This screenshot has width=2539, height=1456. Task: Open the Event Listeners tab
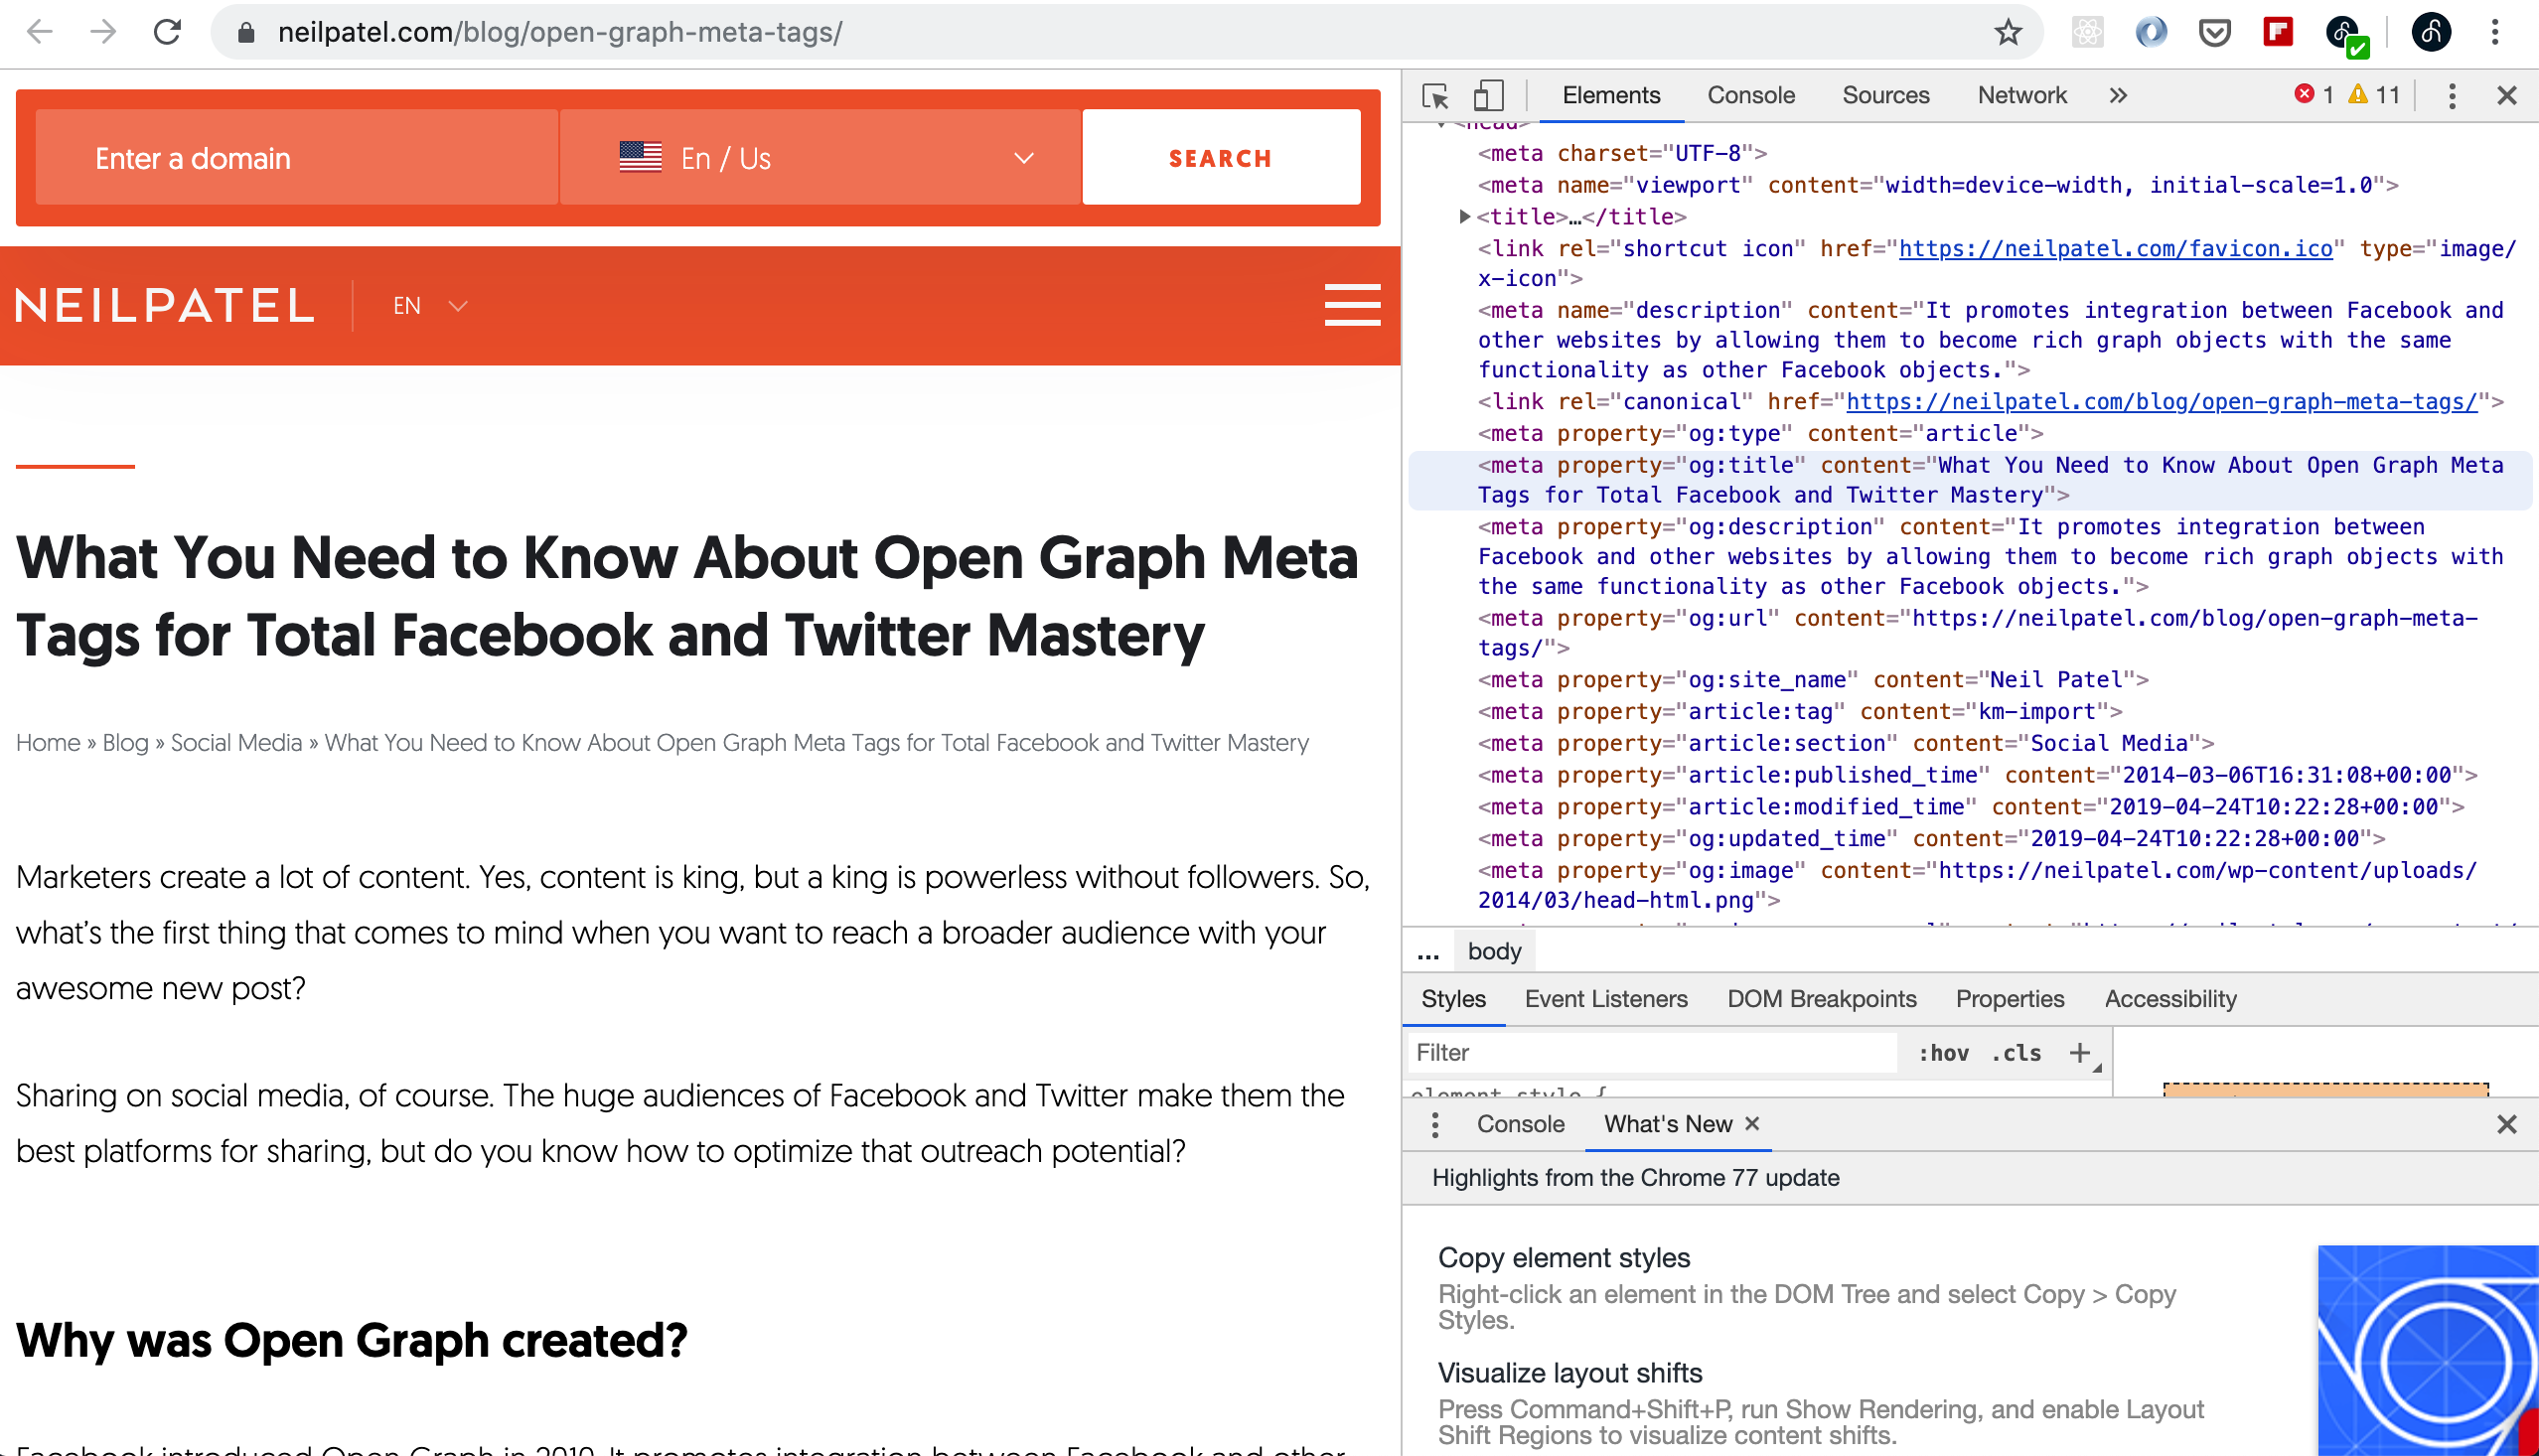[x=1605, y=999]
